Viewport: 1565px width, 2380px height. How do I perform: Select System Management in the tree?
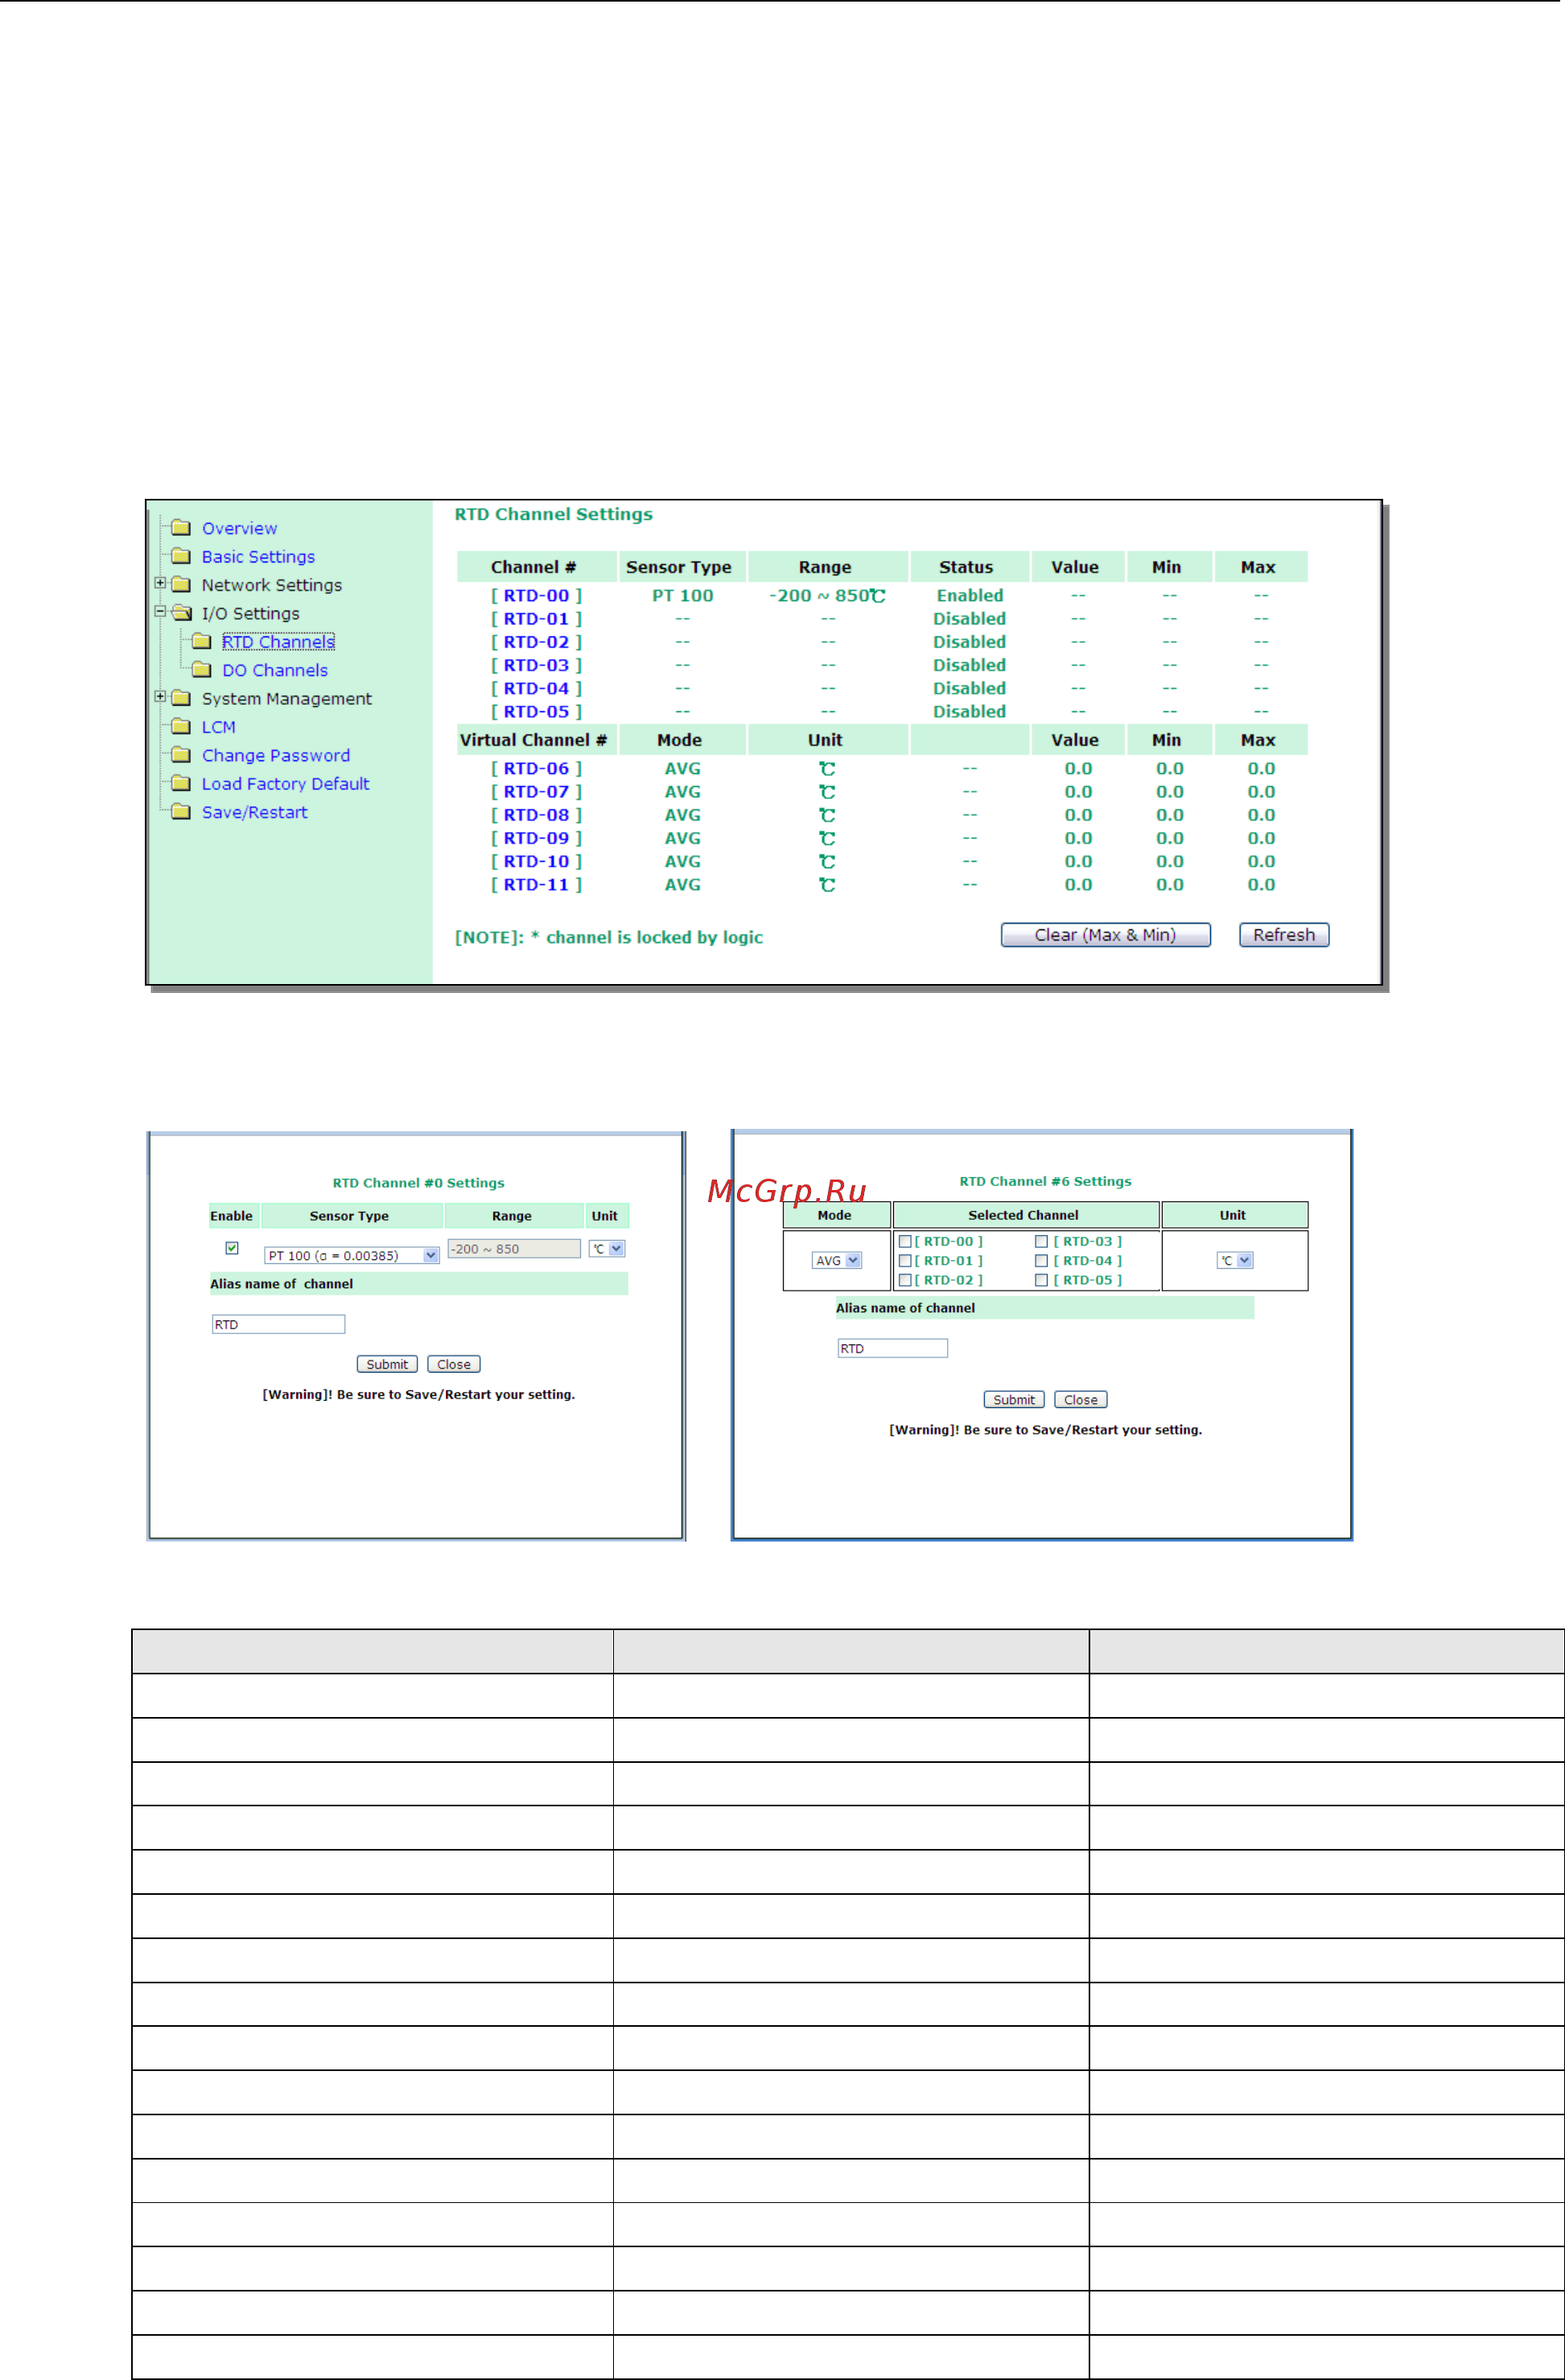pos(286,699)
